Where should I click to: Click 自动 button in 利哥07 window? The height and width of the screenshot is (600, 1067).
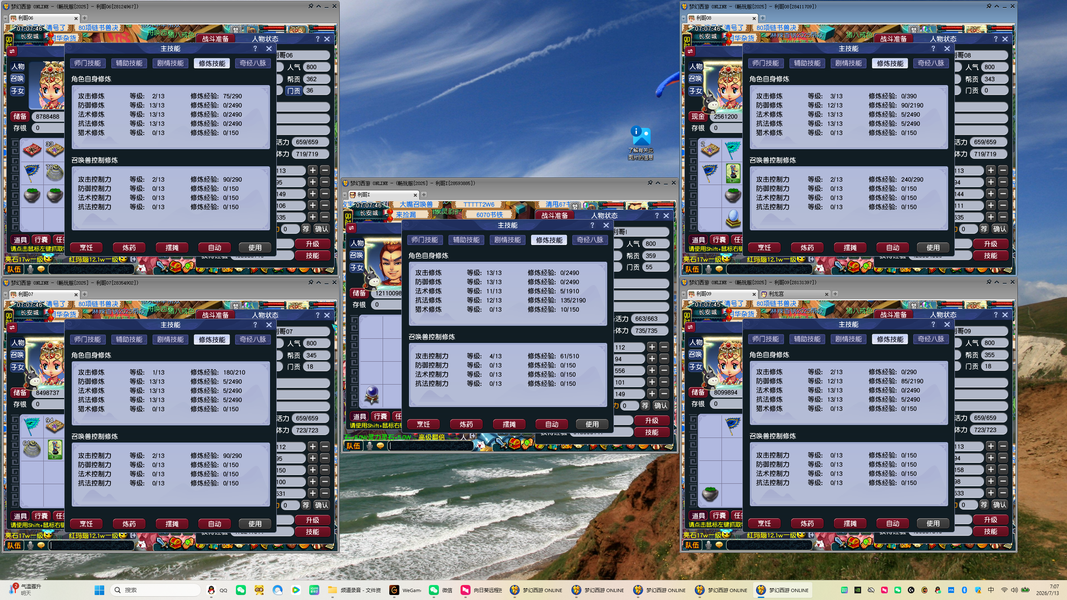click(x=214, y=524)
